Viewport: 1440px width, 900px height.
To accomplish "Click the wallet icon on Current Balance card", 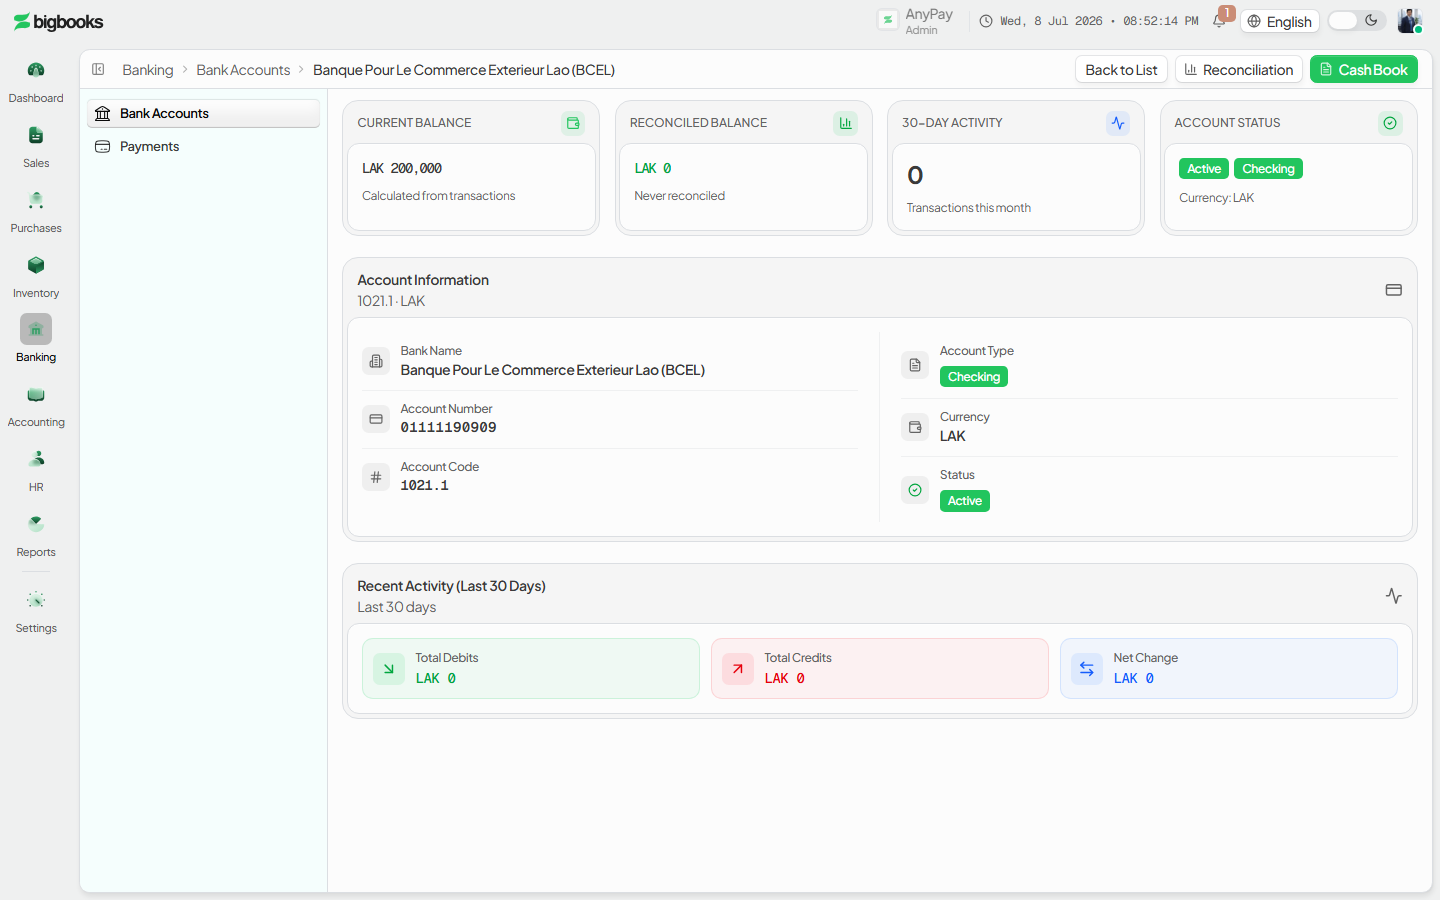I will pyautogui.click(x=573, y=123).
